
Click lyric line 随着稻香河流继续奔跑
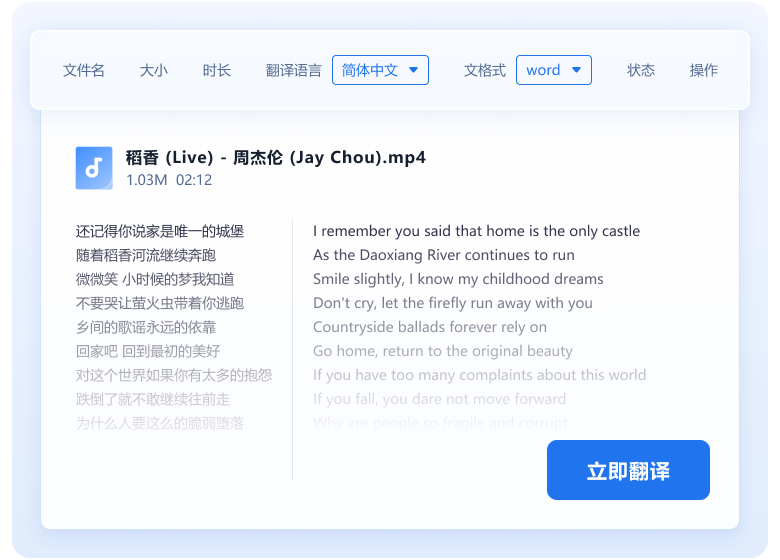pos(146,255)
